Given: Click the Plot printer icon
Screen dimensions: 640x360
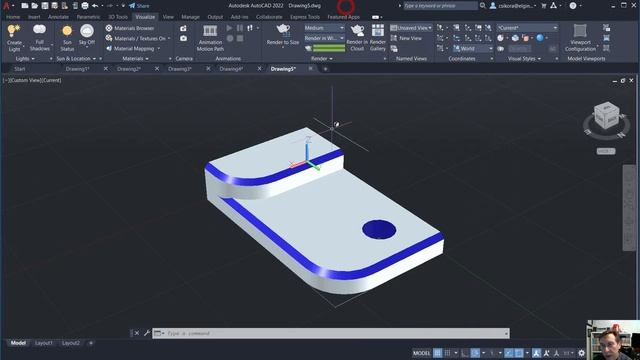Looking at the screenshot, I should tap(85, 6).
